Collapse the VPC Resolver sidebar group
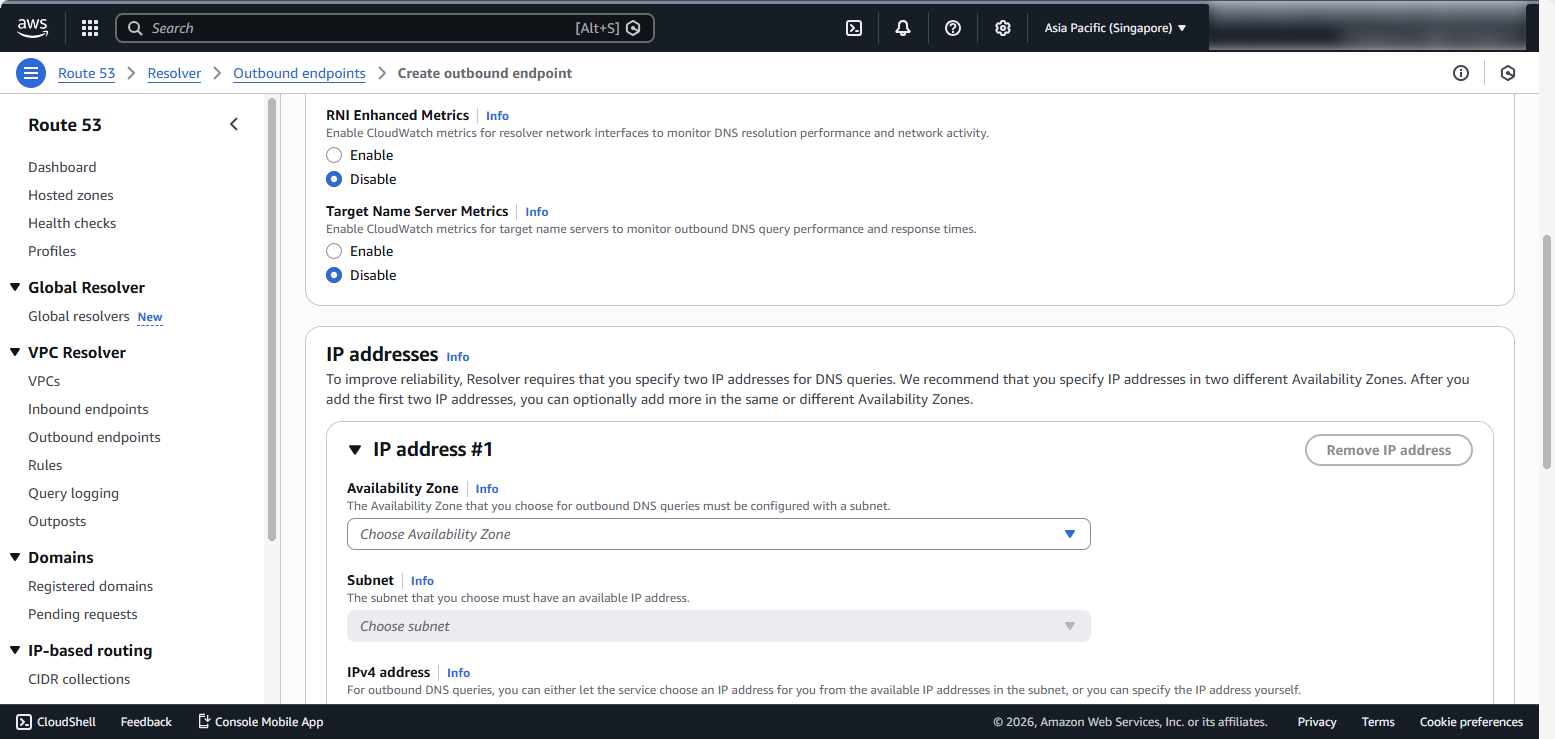Screen dimensions: 1555x739 [15, 352]
